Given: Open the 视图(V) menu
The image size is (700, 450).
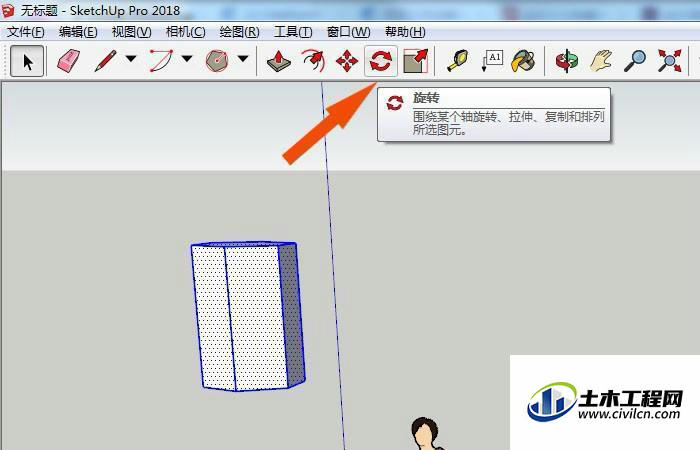Looking at the screenshot, I should coord(131,32).
